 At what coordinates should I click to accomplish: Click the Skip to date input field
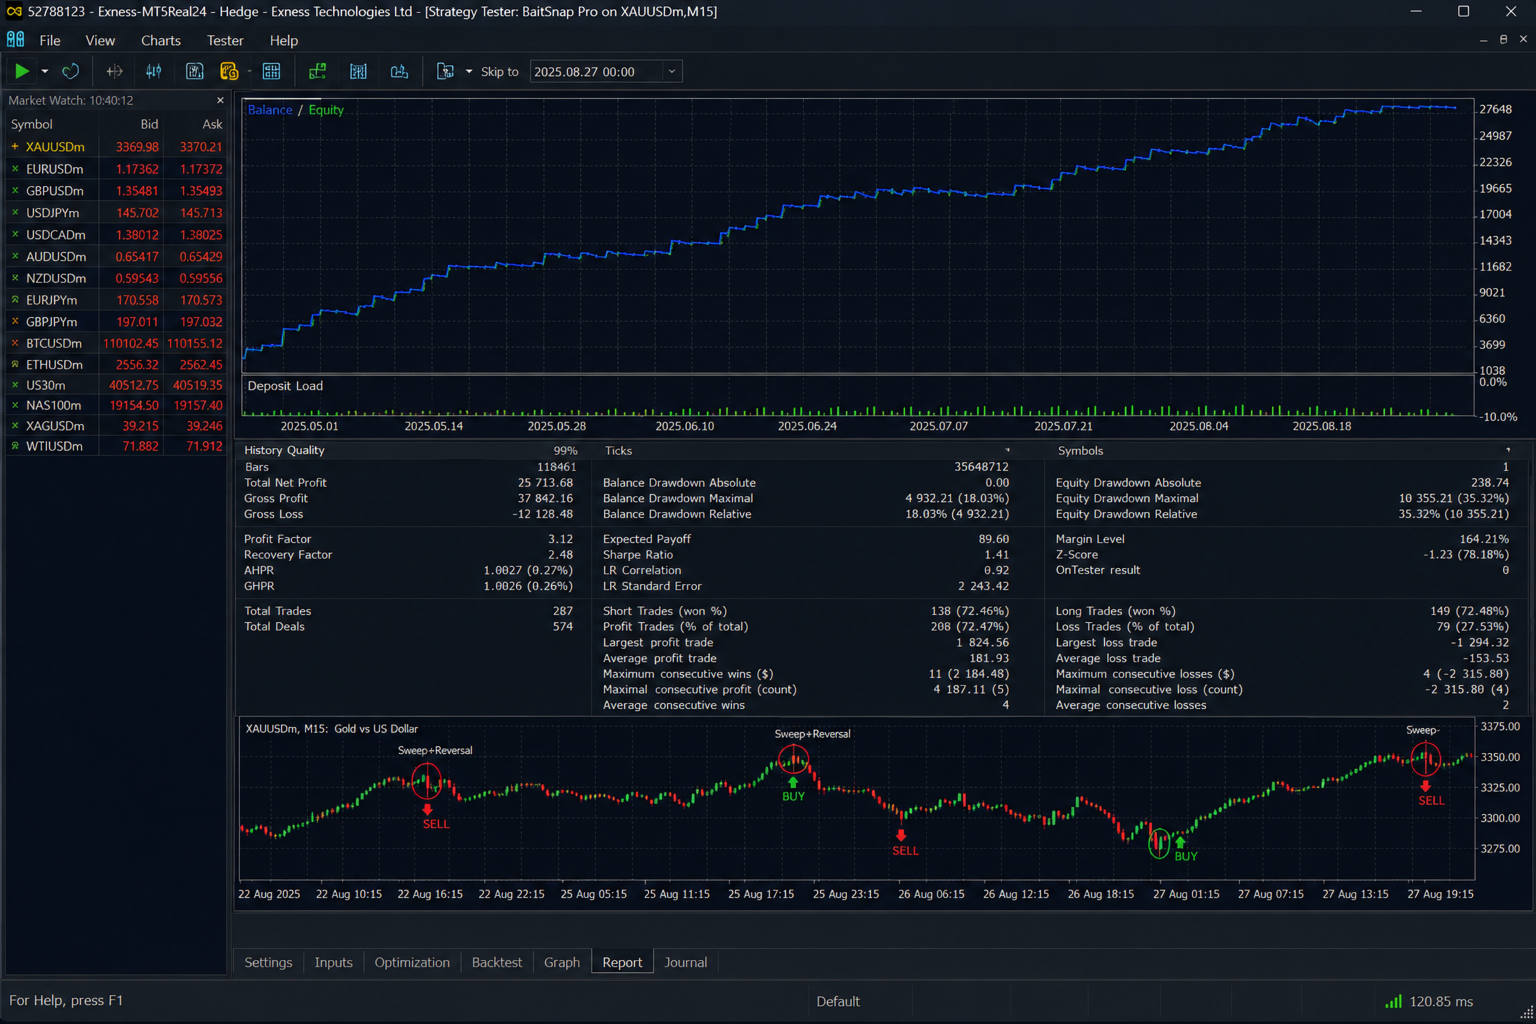596,71
